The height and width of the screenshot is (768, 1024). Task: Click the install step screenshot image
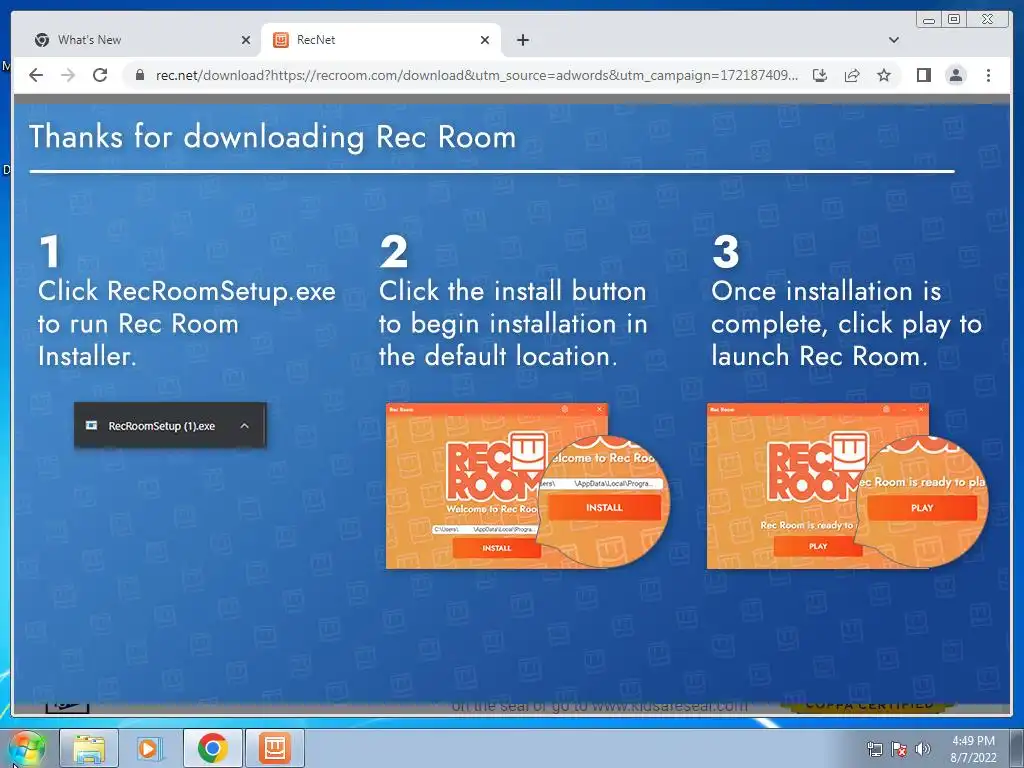pyautogui.click(x=528, y=486)
